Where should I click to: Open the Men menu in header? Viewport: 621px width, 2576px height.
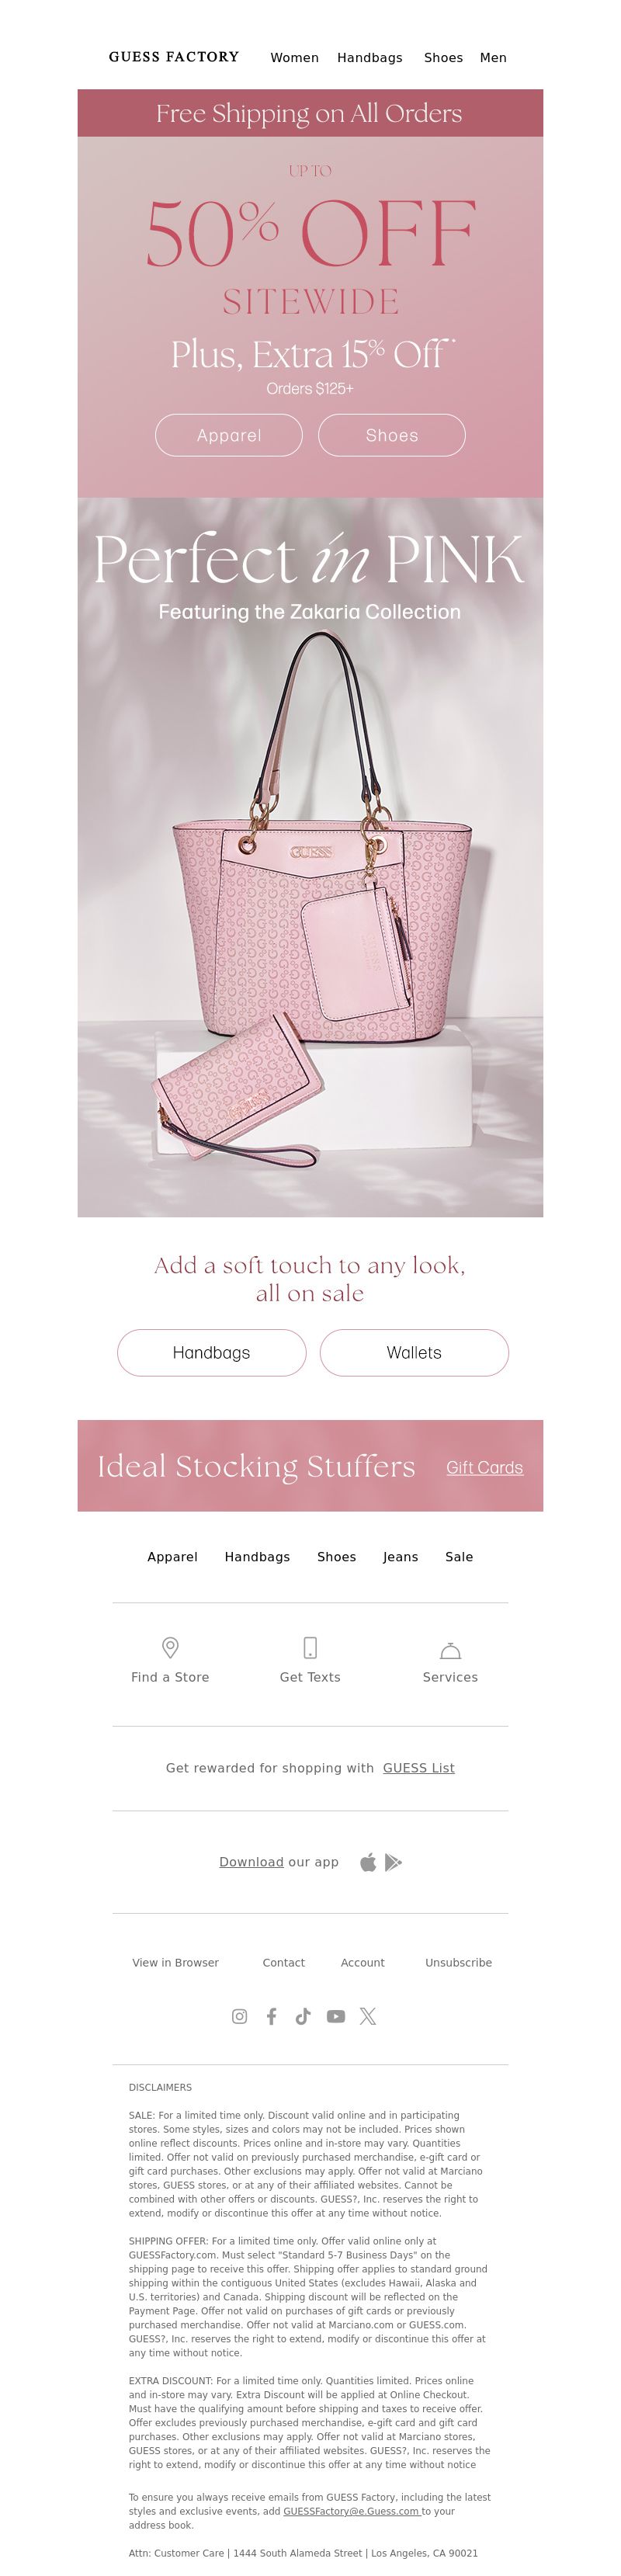pyautogui.click(x=493, y=58)
